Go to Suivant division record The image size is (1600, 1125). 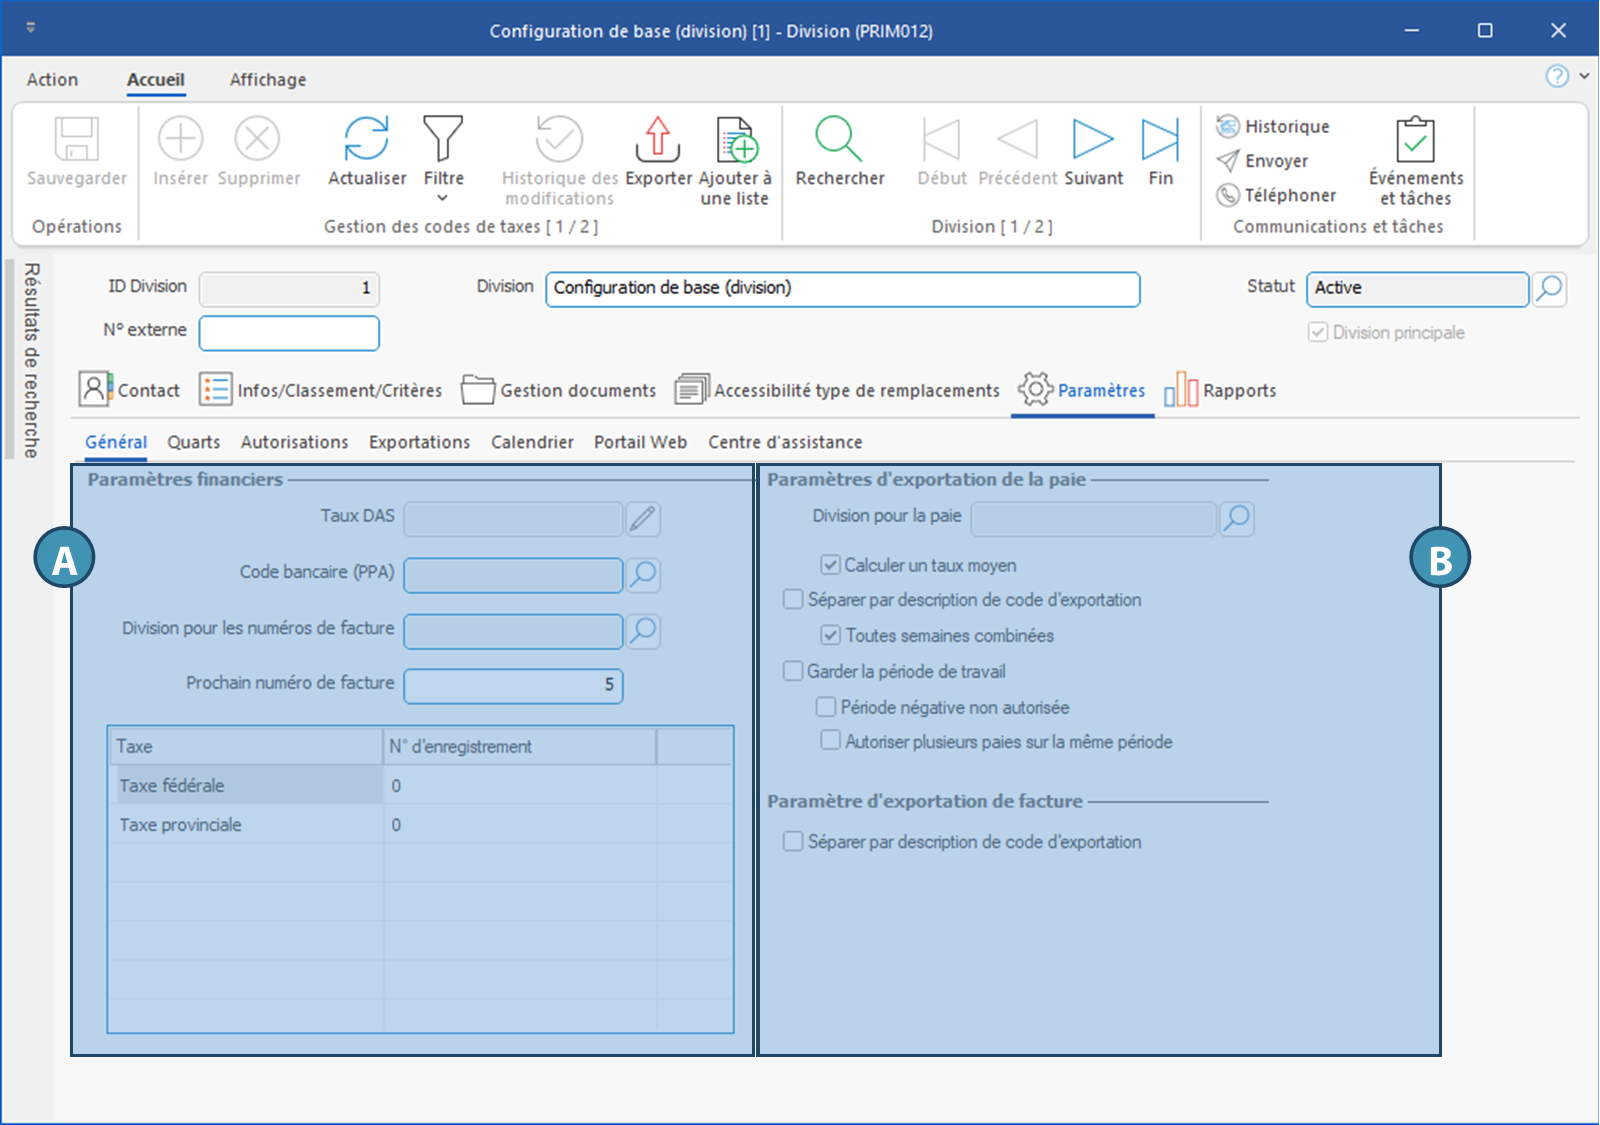click(1092, 140)
